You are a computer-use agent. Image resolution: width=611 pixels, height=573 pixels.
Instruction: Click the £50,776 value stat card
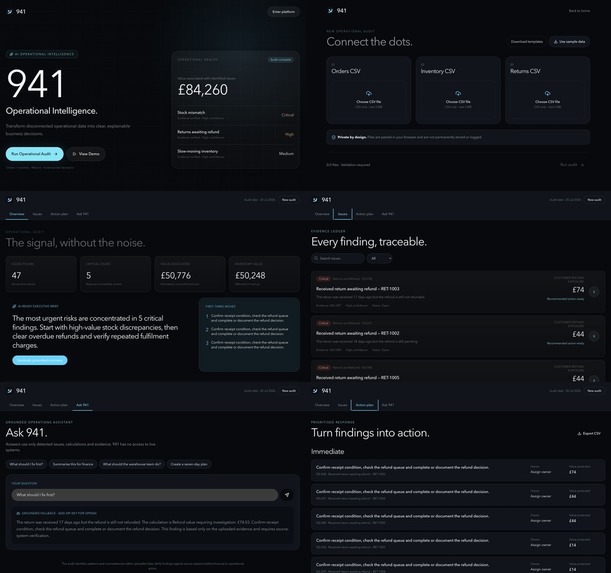click(x=190, y=274)
